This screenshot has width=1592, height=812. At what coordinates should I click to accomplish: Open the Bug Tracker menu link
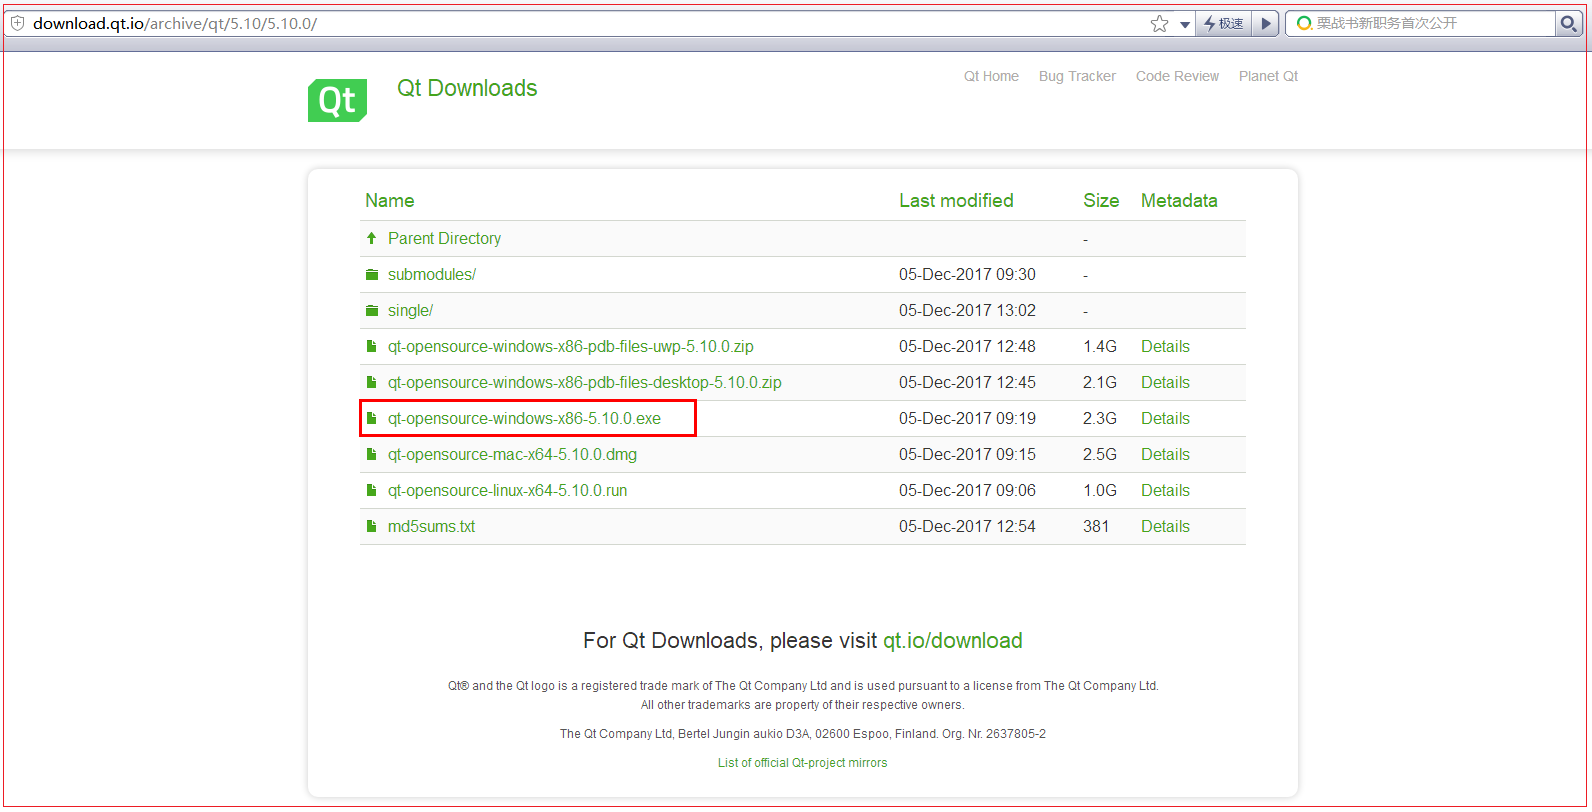click(1077, 76)
